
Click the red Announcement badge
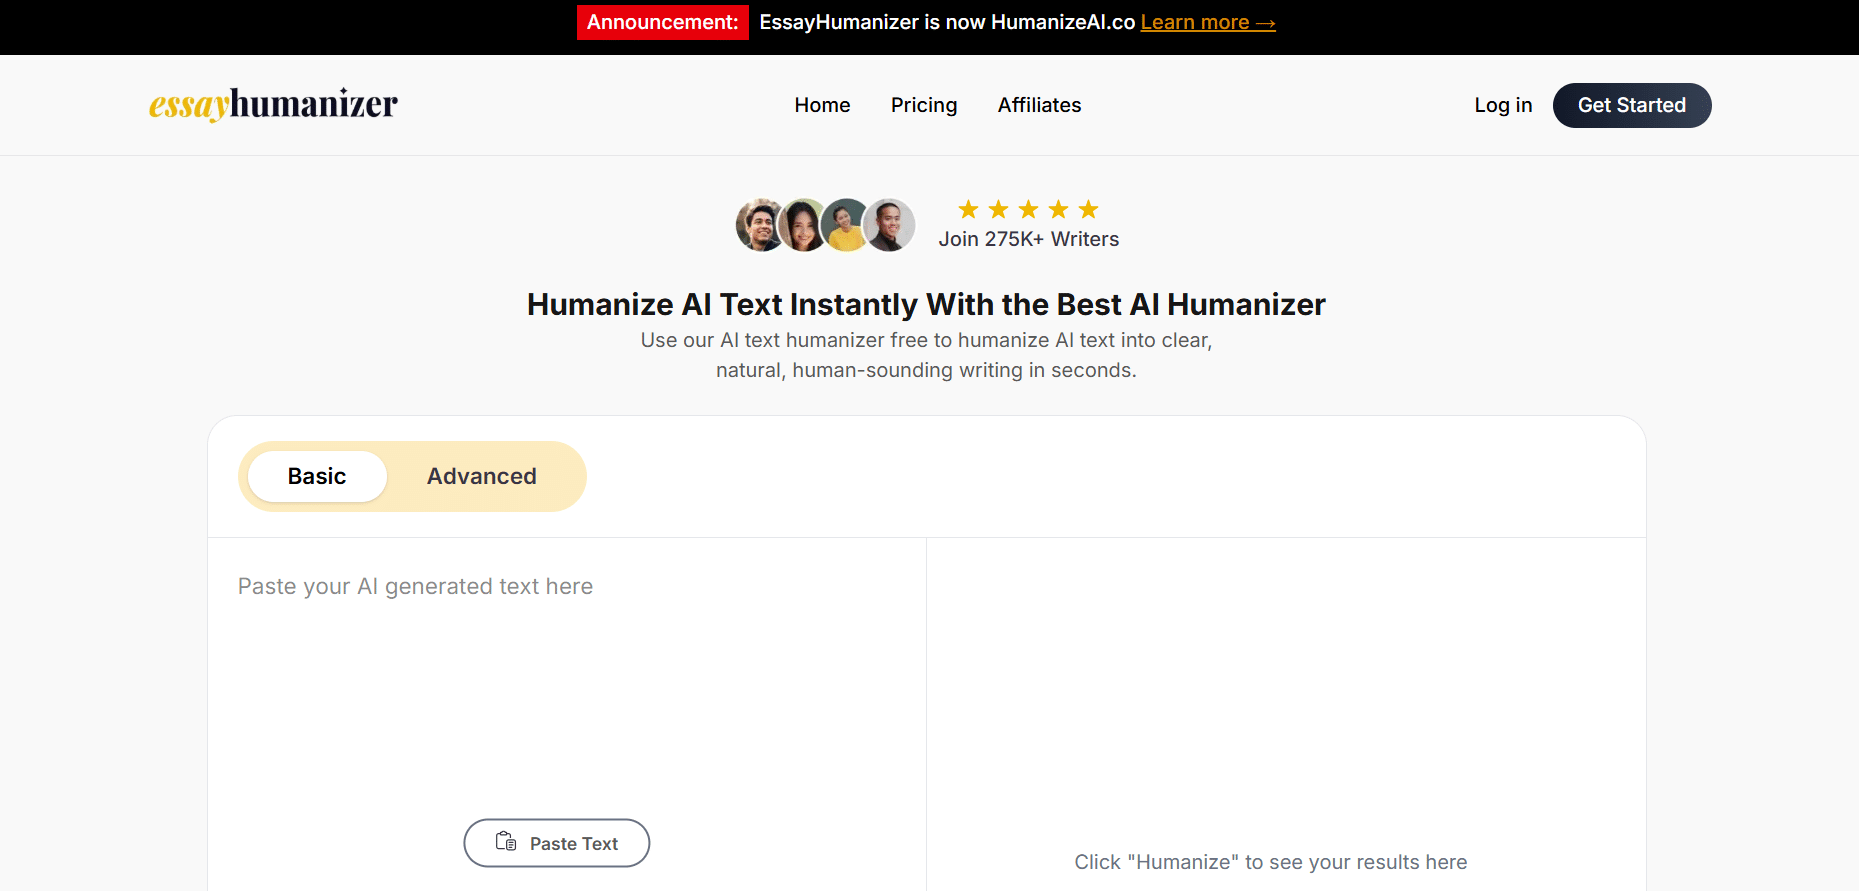663,22
